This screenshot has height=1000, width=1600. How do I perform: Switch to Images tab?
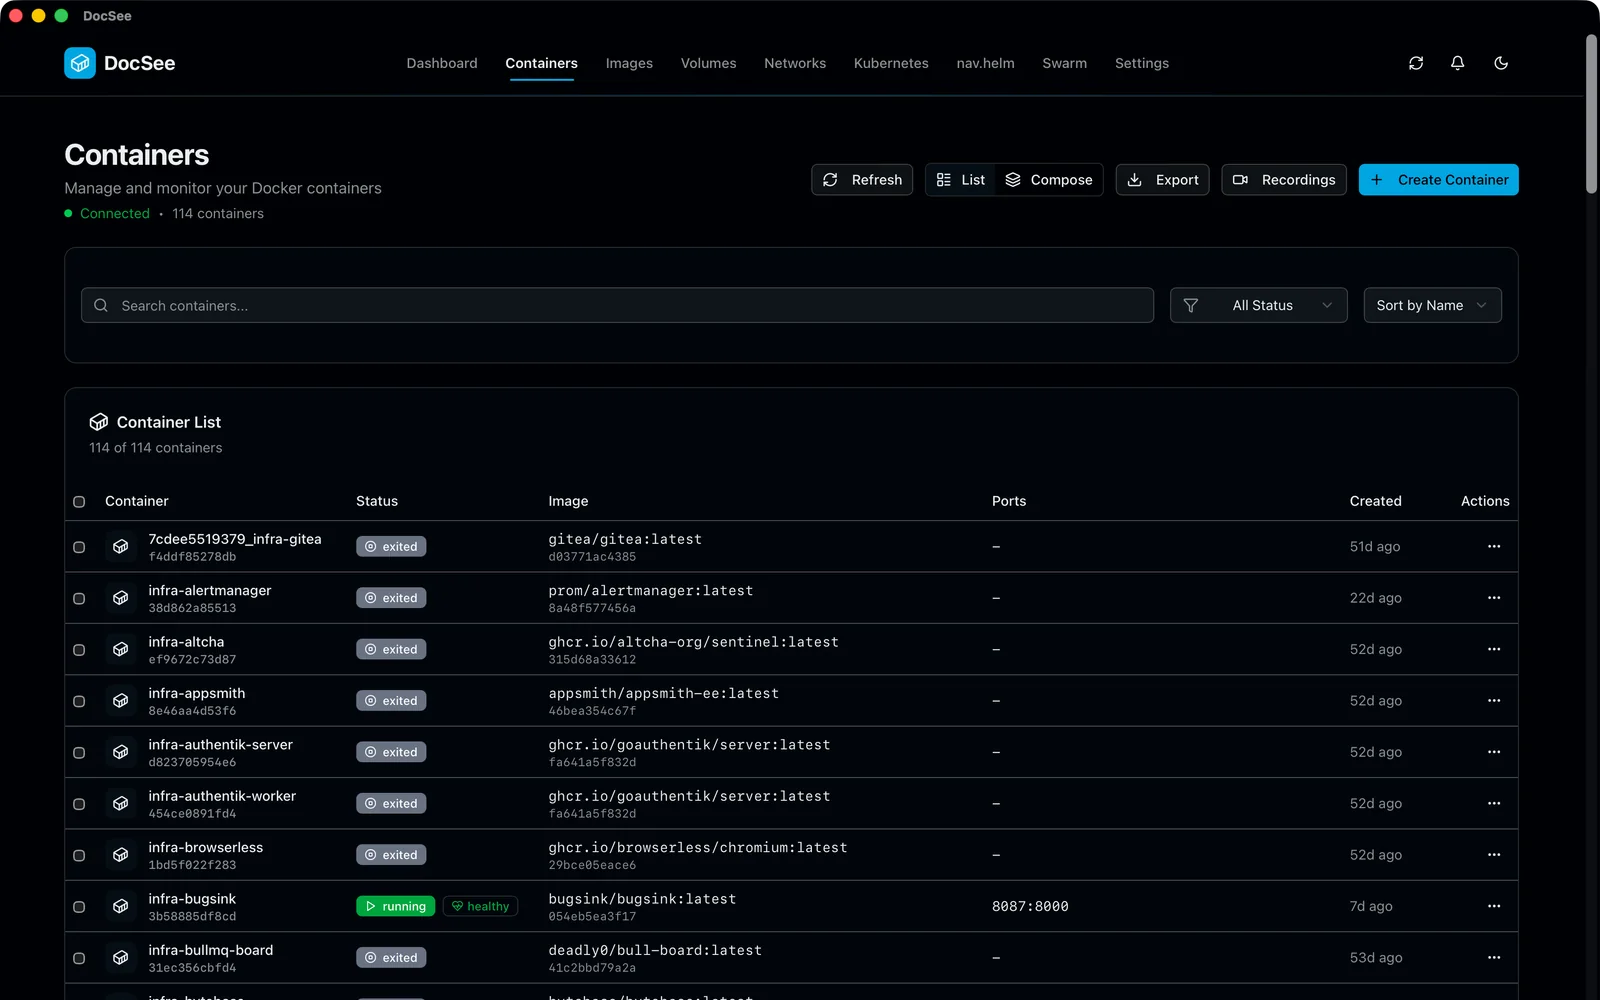(629, 63)
